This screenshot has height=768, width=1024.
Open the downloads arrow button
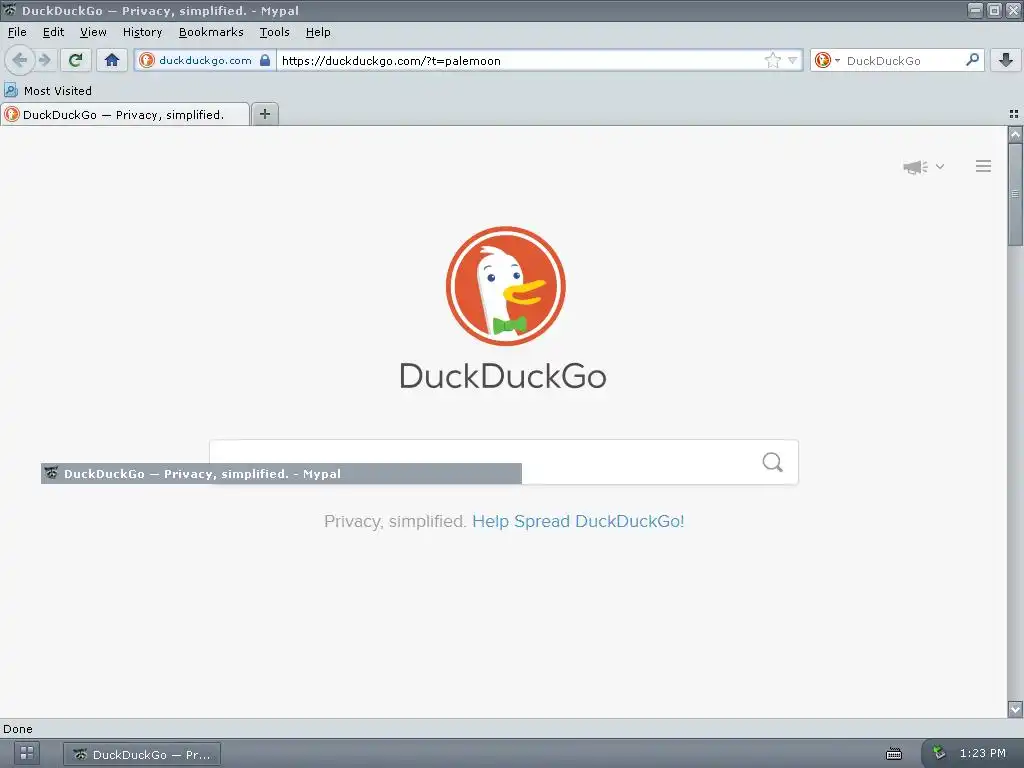1006,60
